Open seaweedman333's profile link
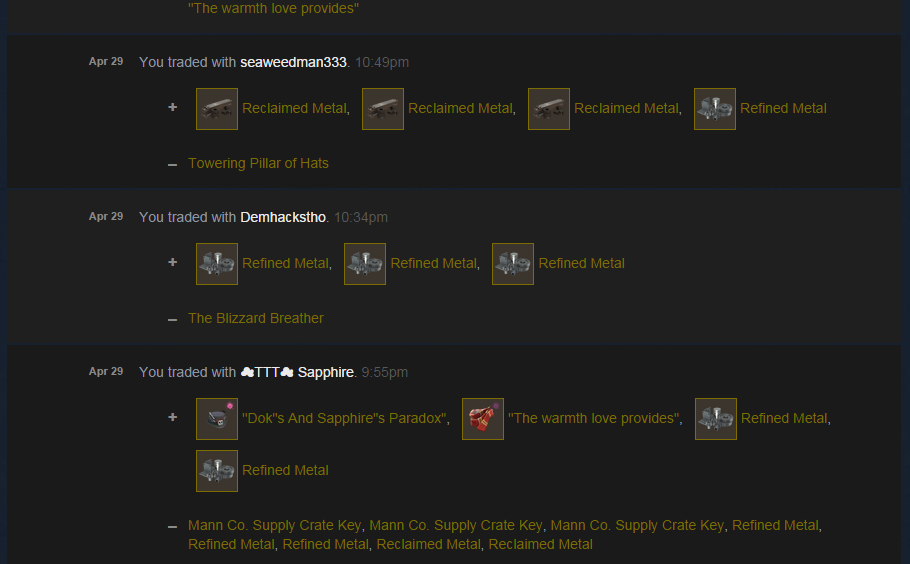The image size is (910, 564). (x=293, y=62)
